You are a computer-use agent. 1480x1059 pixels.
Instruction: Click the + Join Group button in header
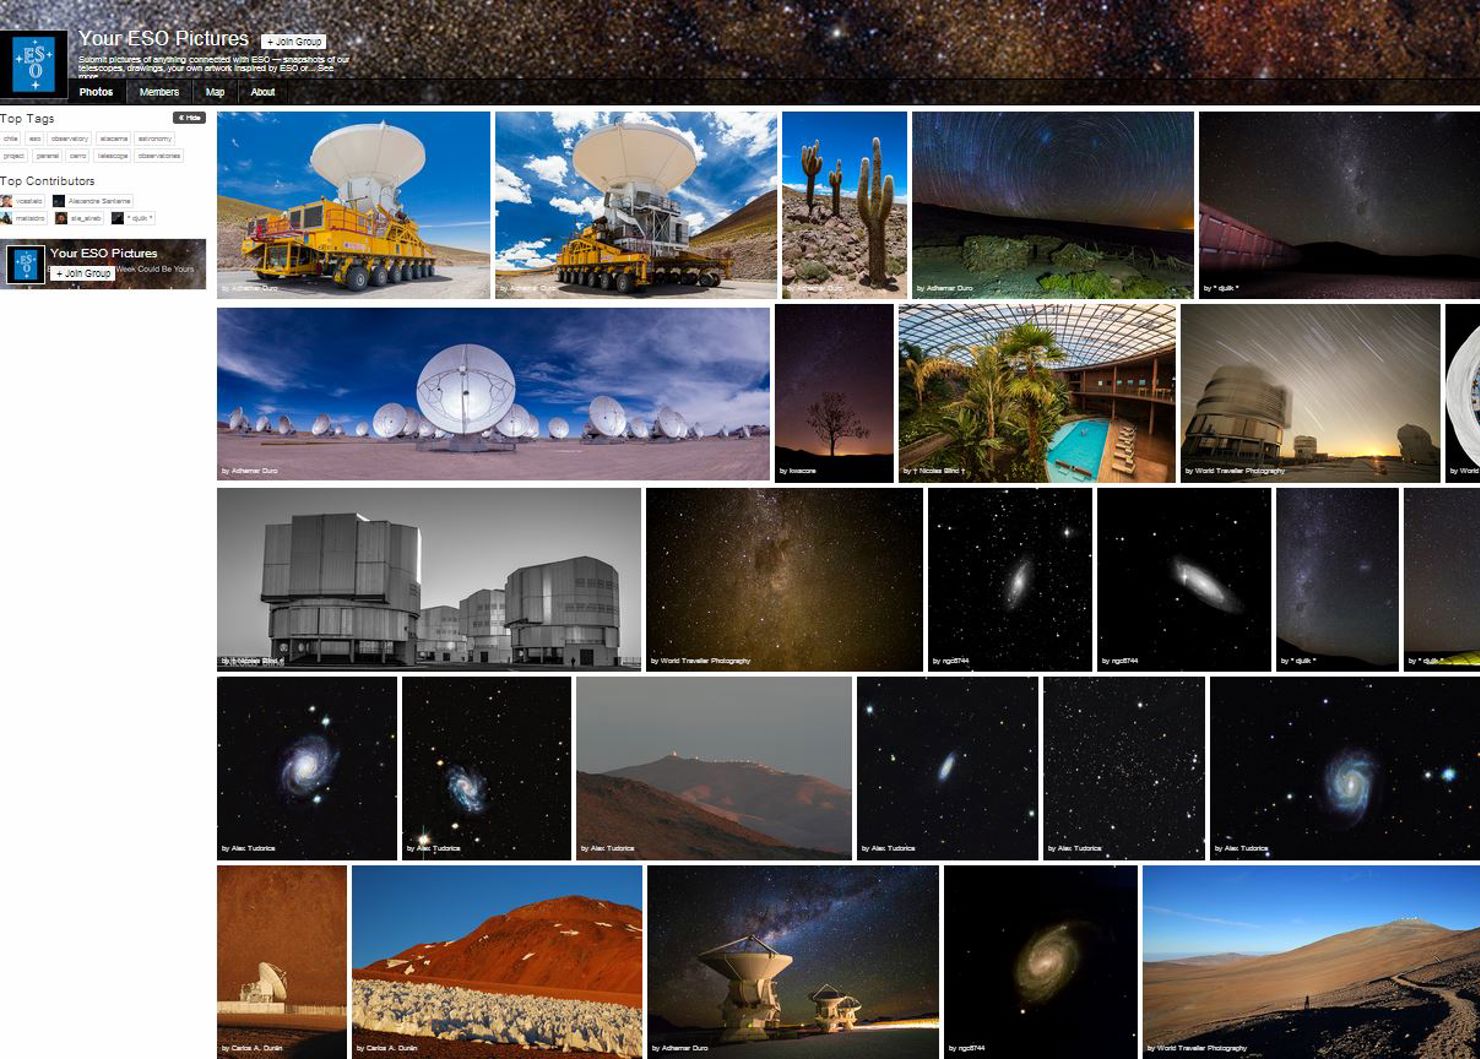click(x=293, y=42)
